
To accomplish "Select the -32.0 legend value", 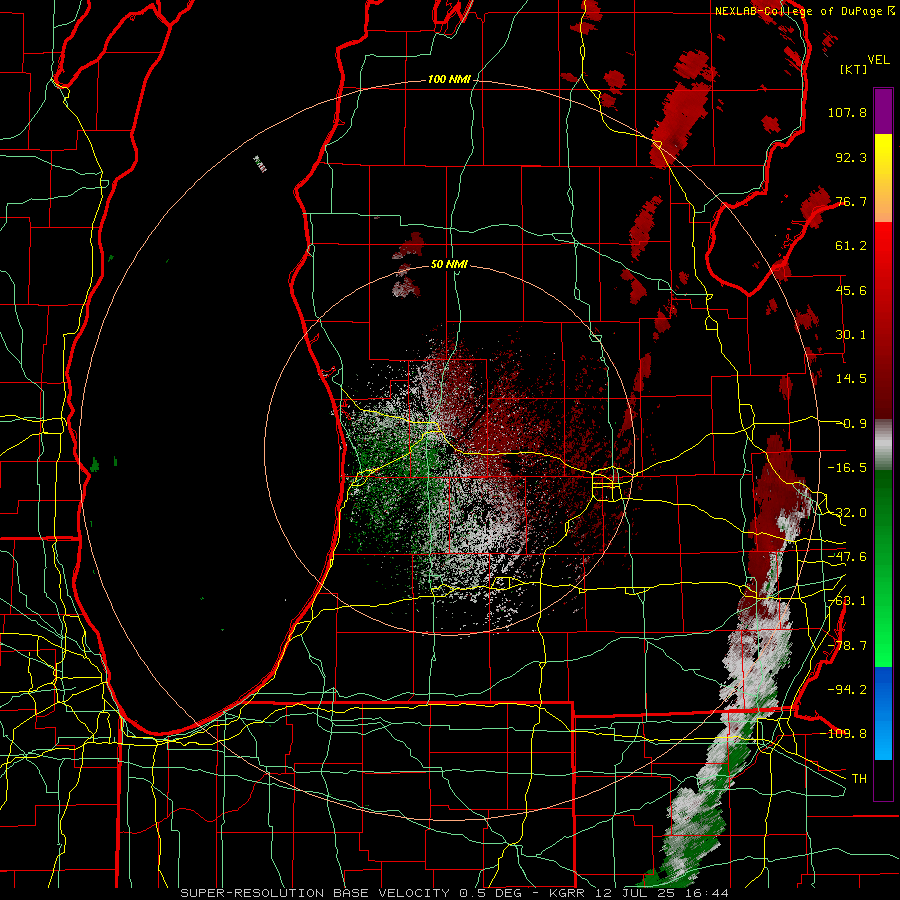I will (847, 513).
